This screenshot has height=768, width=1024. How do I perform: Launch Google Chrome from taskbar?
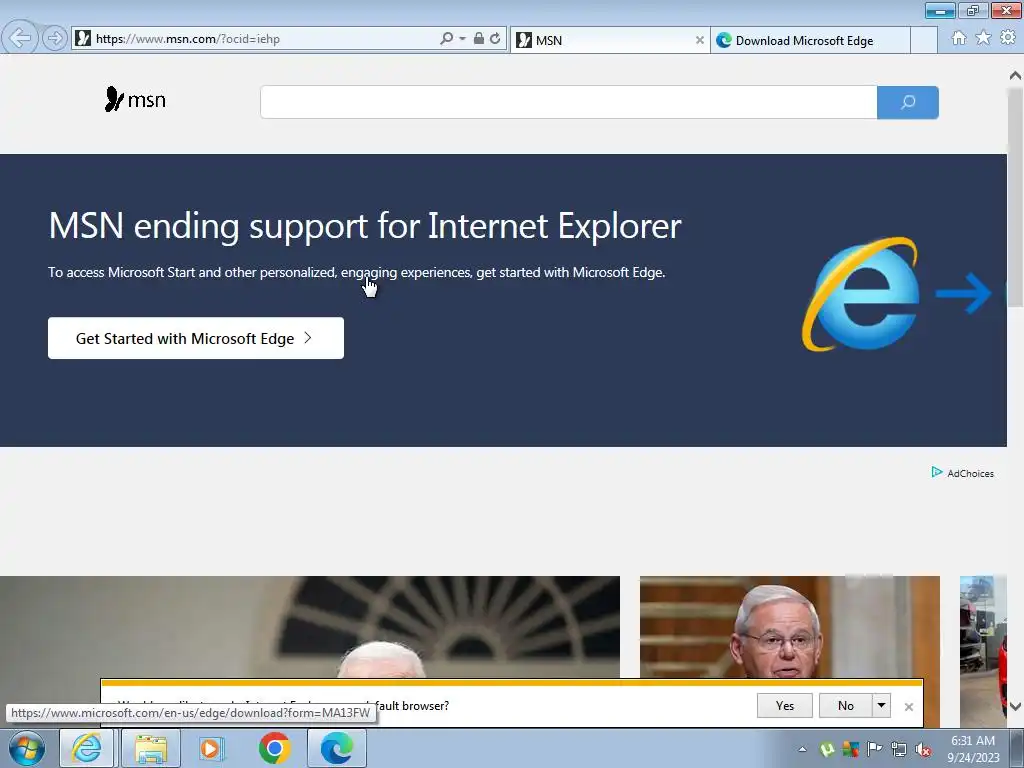point(274,748)
